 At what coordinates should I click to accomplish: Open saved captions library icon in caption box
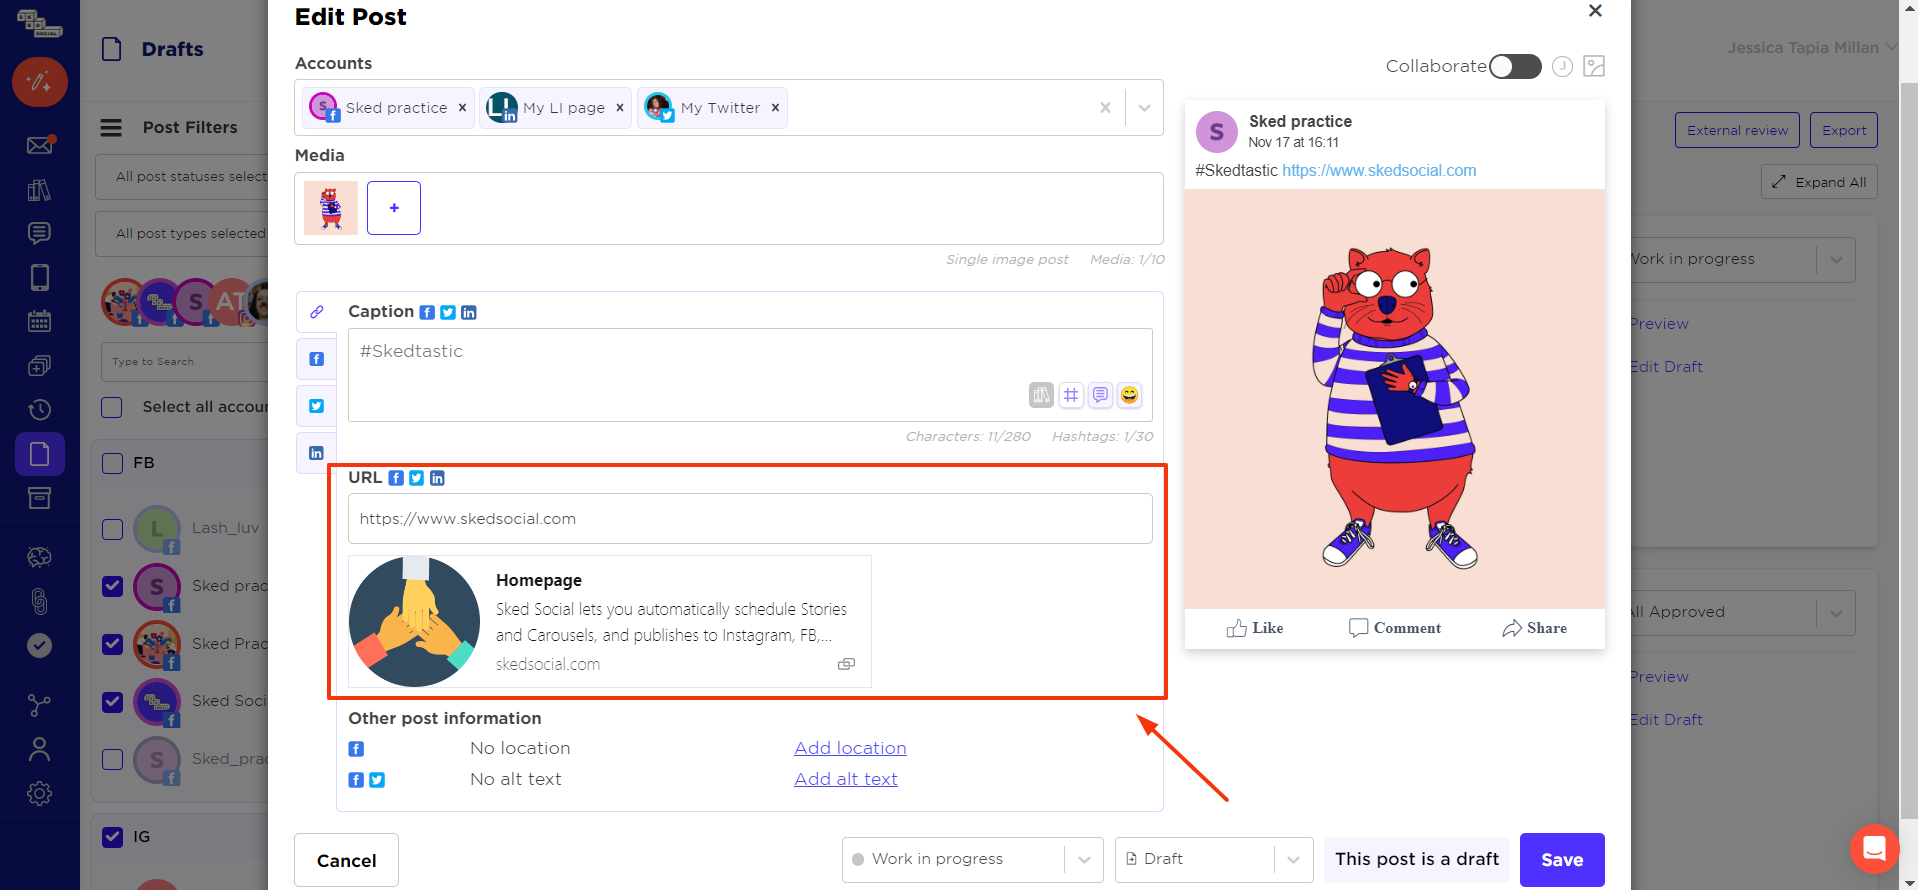(1041, 395)
